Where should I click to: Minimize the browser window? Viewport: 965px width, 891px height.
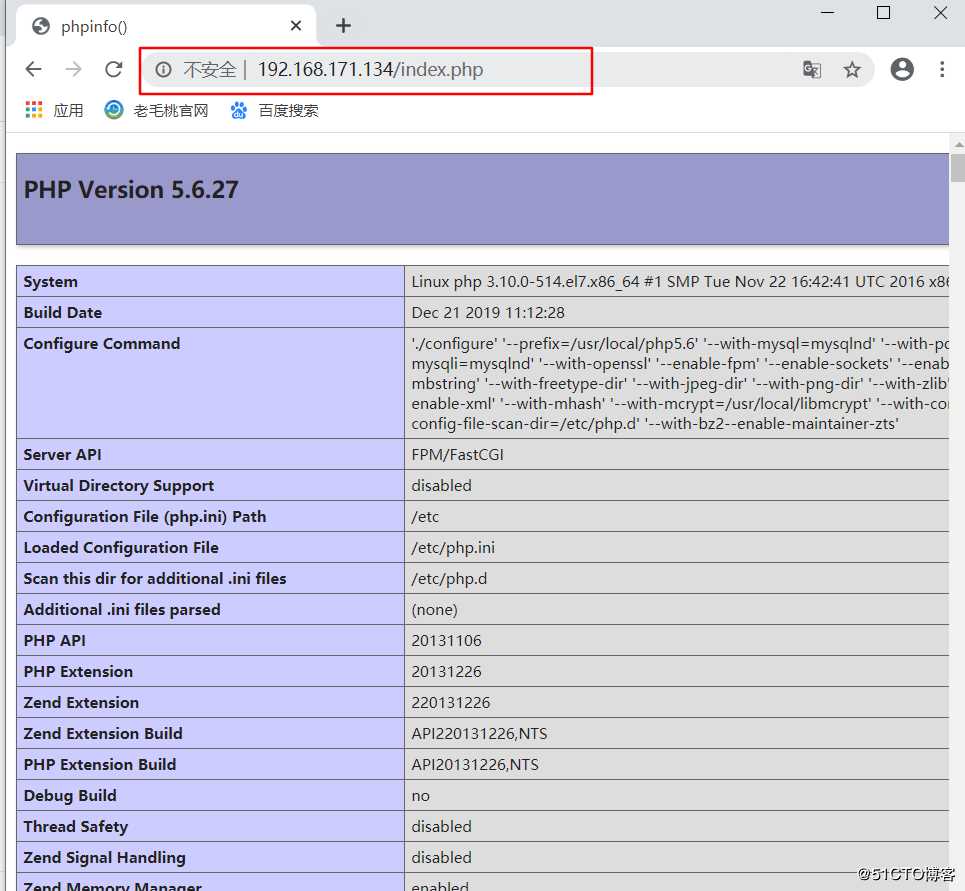pyautogui.click(x=828, y=12)
